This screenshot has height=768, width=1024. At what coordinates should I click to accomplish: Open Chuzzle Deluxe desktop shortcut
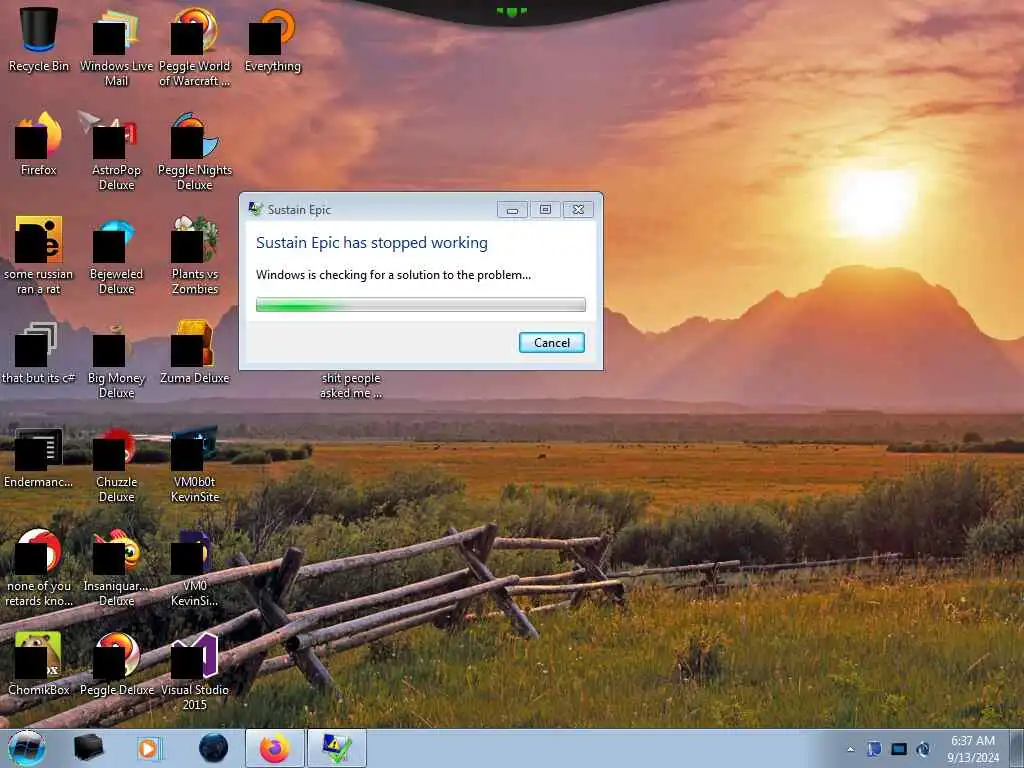[x=116, y=464]
